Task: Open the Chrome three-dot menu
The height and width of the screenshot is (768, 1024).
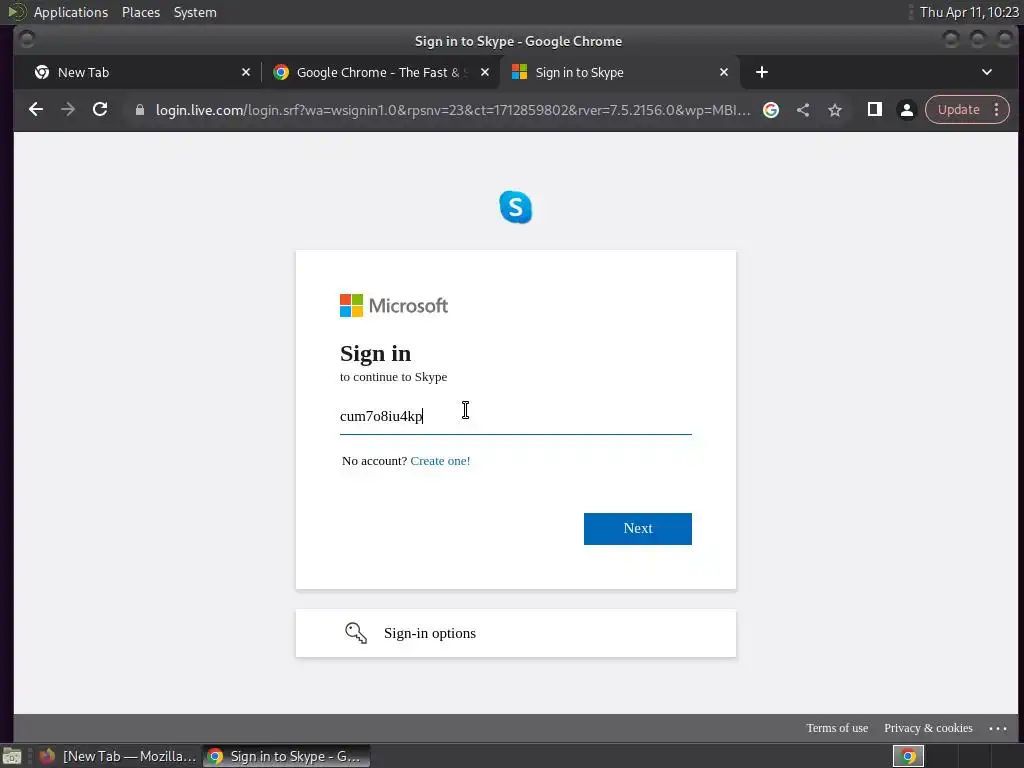Action: coord(997,110)
